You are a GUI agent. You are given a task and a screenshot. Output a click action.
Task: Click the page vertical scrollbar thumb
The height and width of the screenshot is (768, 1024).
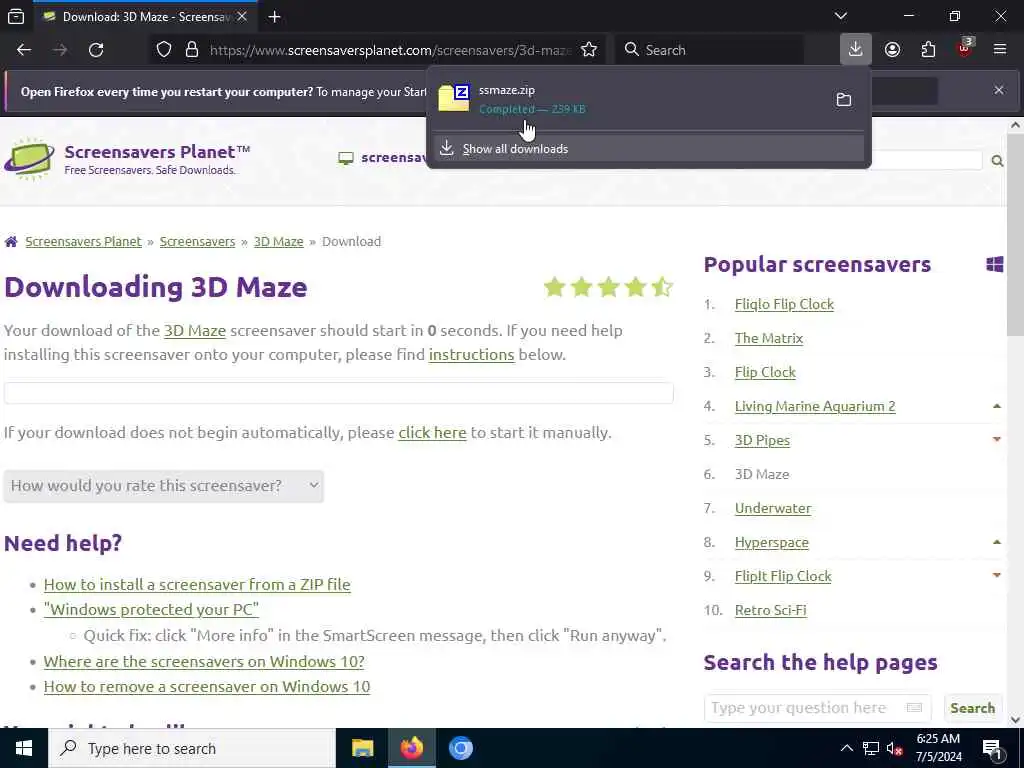(1016, 235)
